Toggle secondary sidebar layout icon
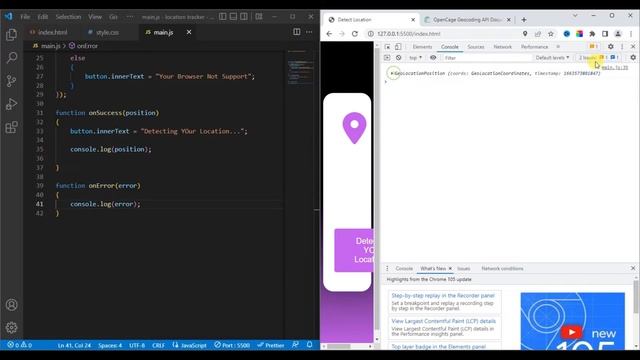 (x=244, y=17)
